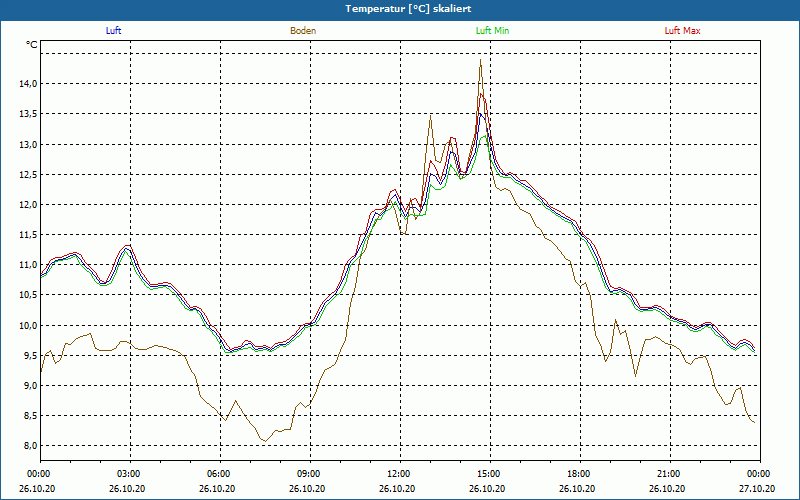Select the 12:00 time marker
This screenshot has width=800, height=500.
pyautogui.click(x=399, y=474)
